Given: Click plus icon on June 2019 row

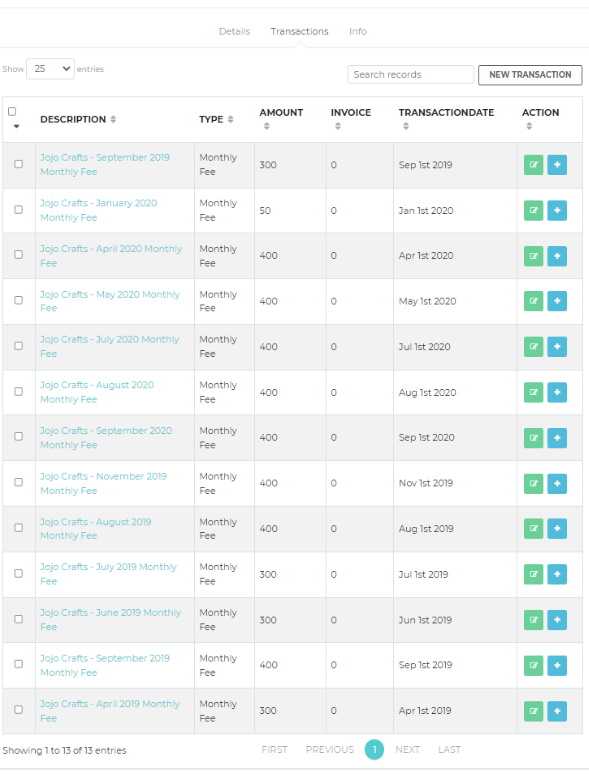Looking at the screenshot, I should tap(557, 620).
